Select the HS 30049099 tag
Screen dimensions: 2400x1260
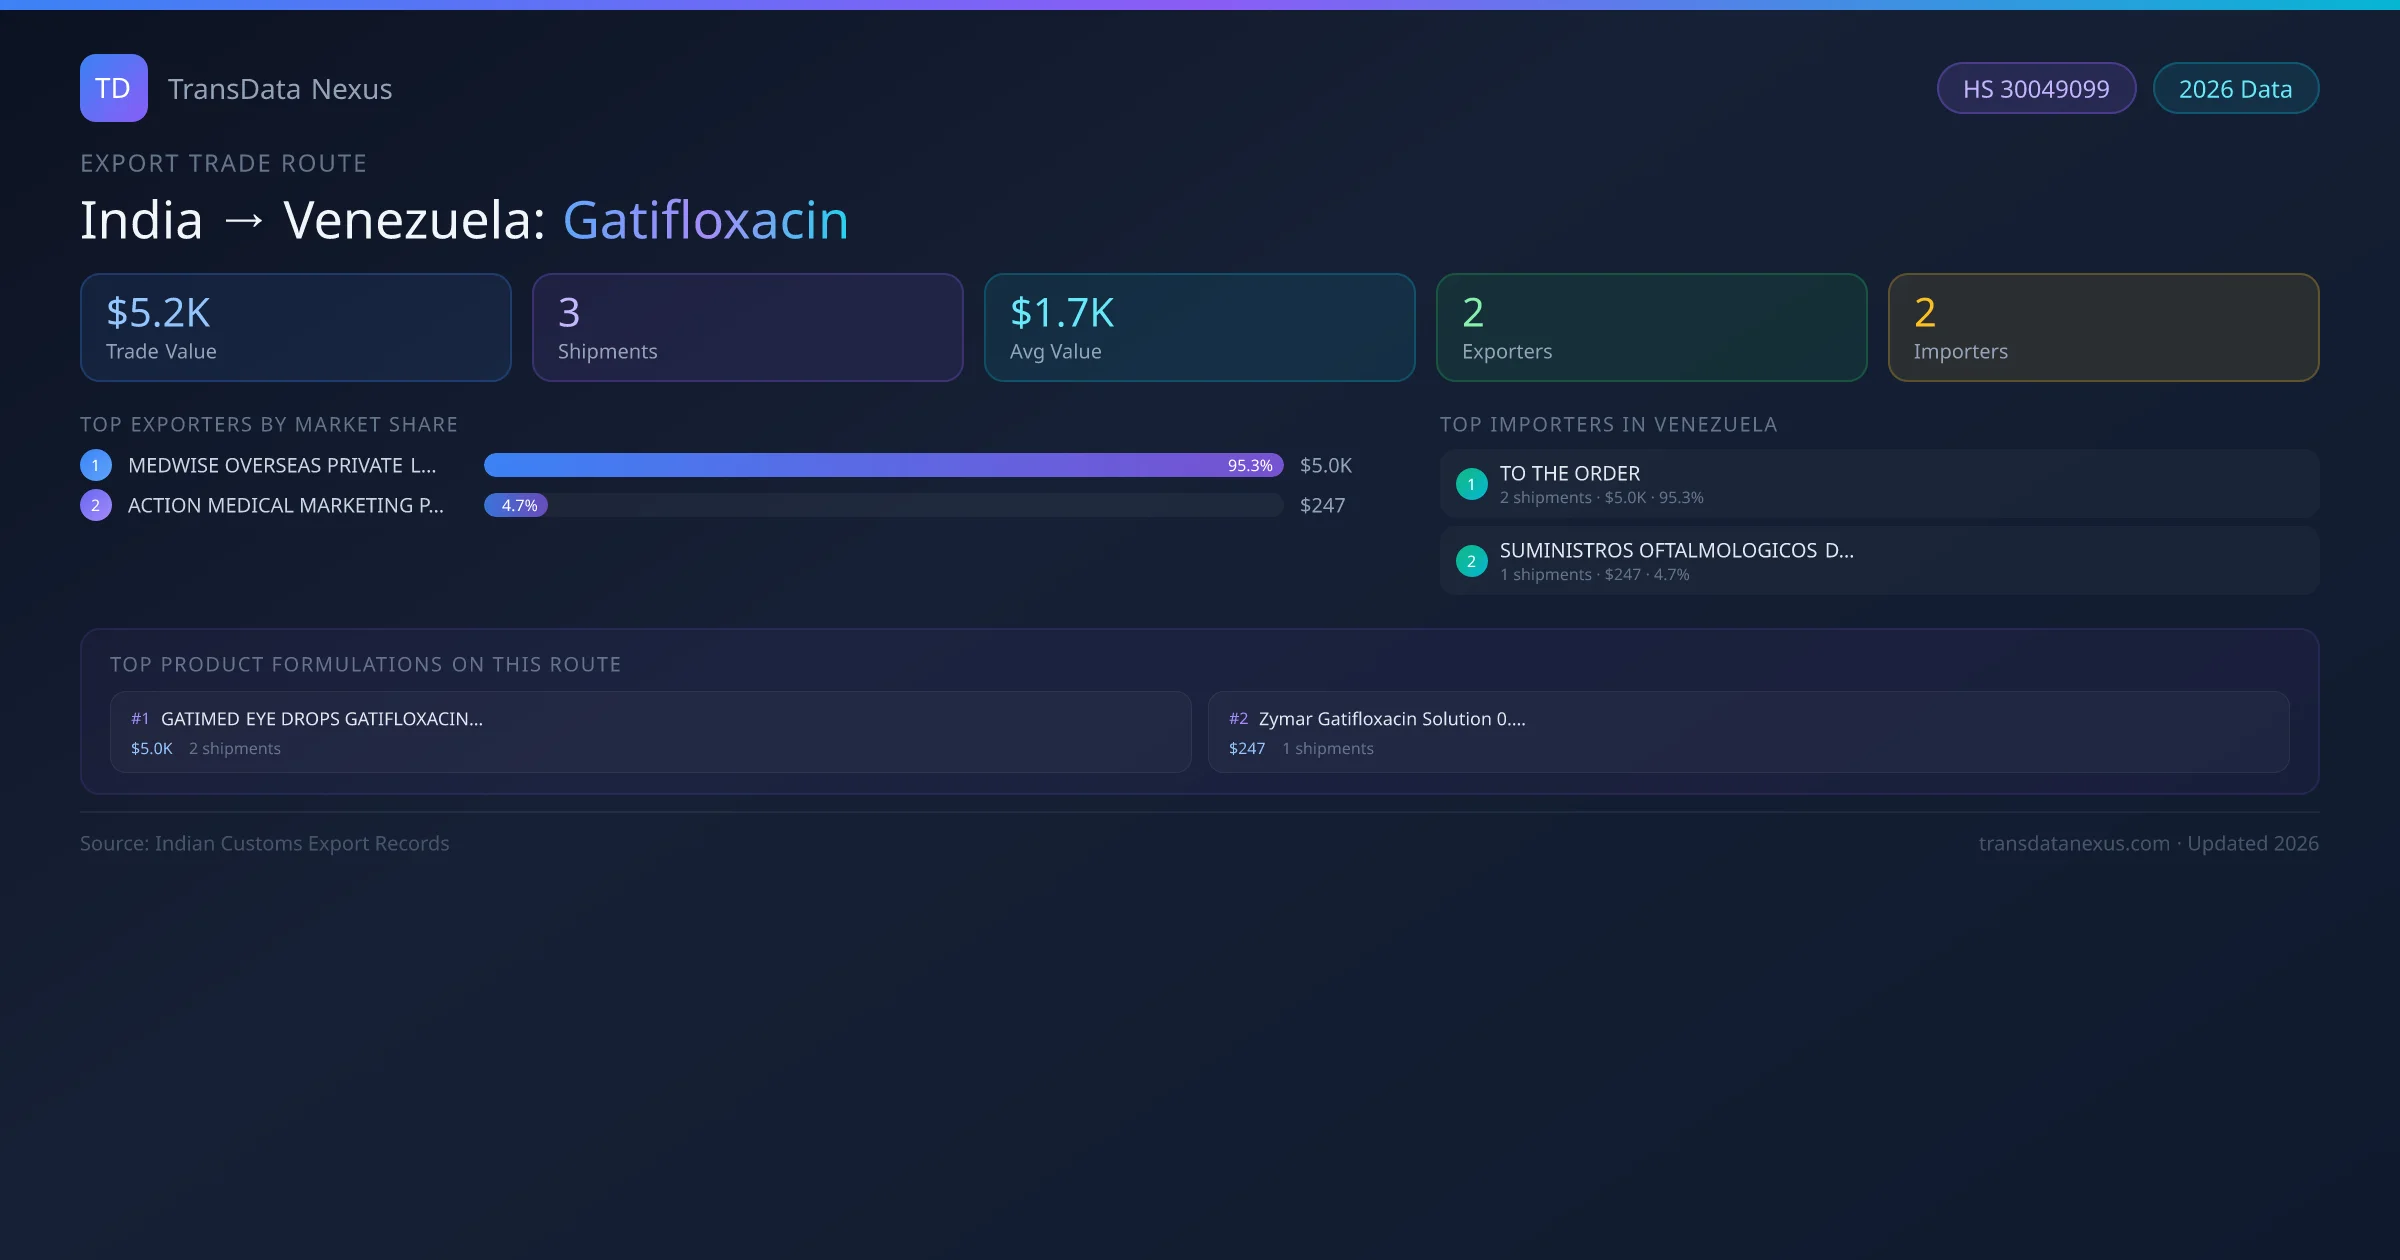pos(2036,89)
